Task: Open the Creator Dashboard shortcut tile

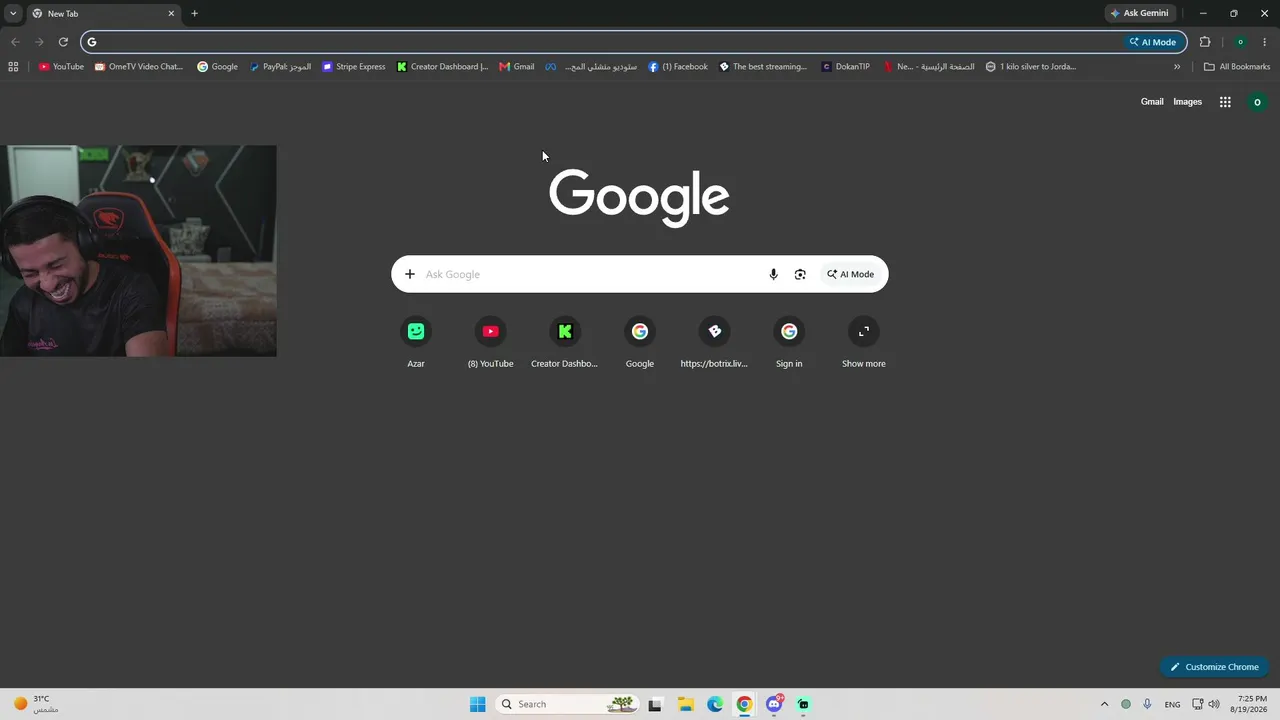Action: coord(565,343)
